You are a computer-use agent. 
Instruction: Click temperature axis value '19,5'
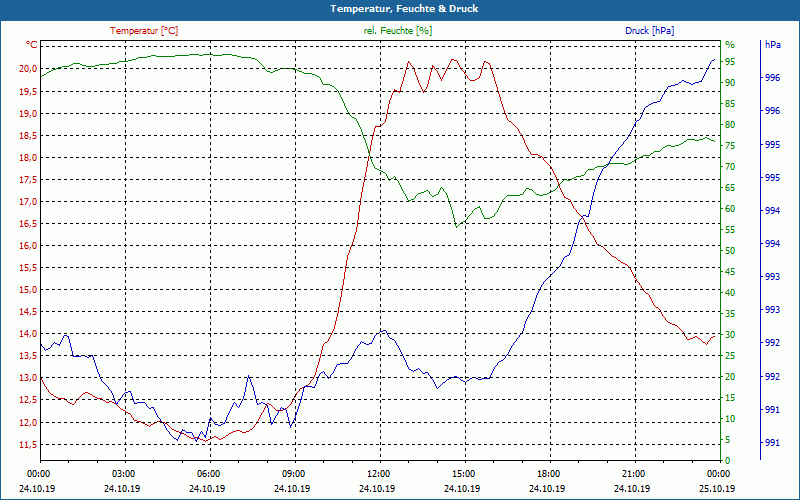point(28,91)
